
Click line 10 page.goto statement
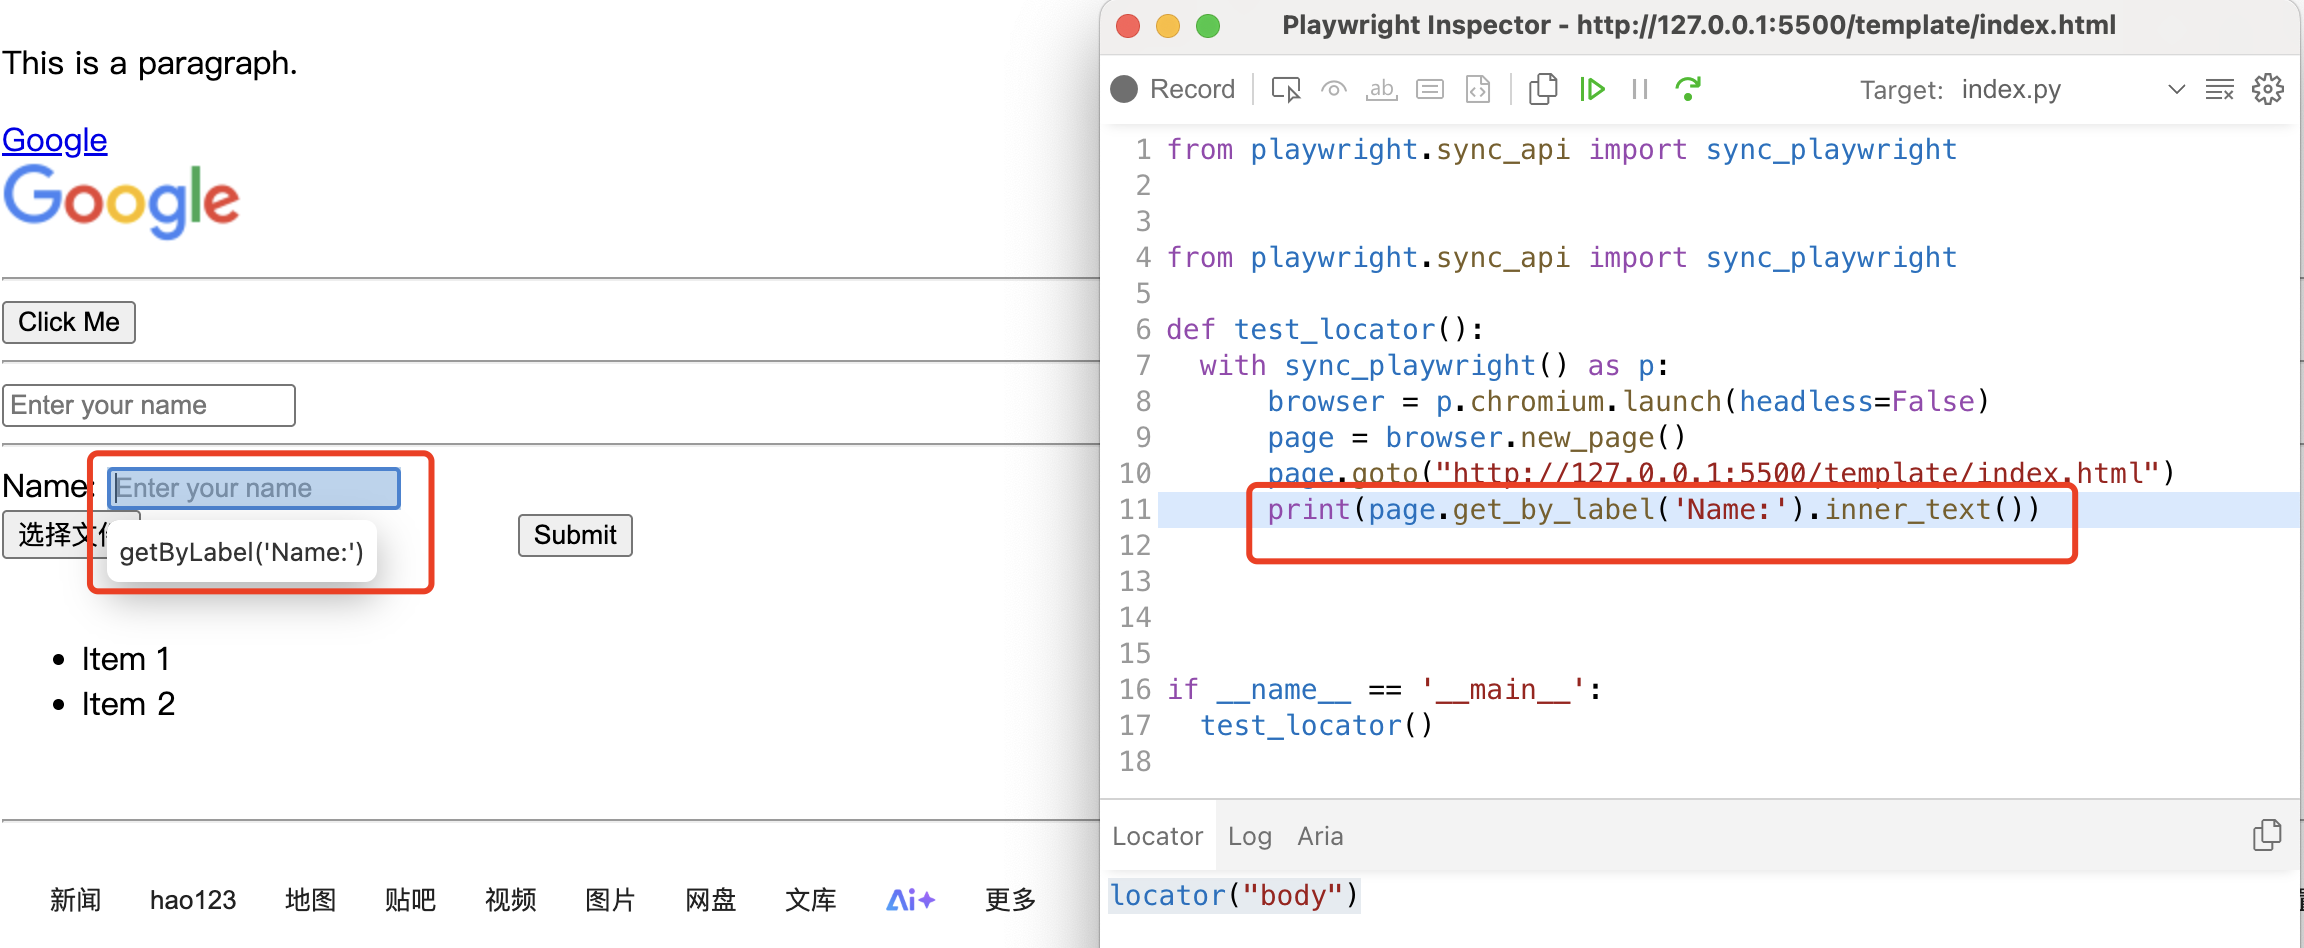pyautogui.click(x=1721, y=474)
